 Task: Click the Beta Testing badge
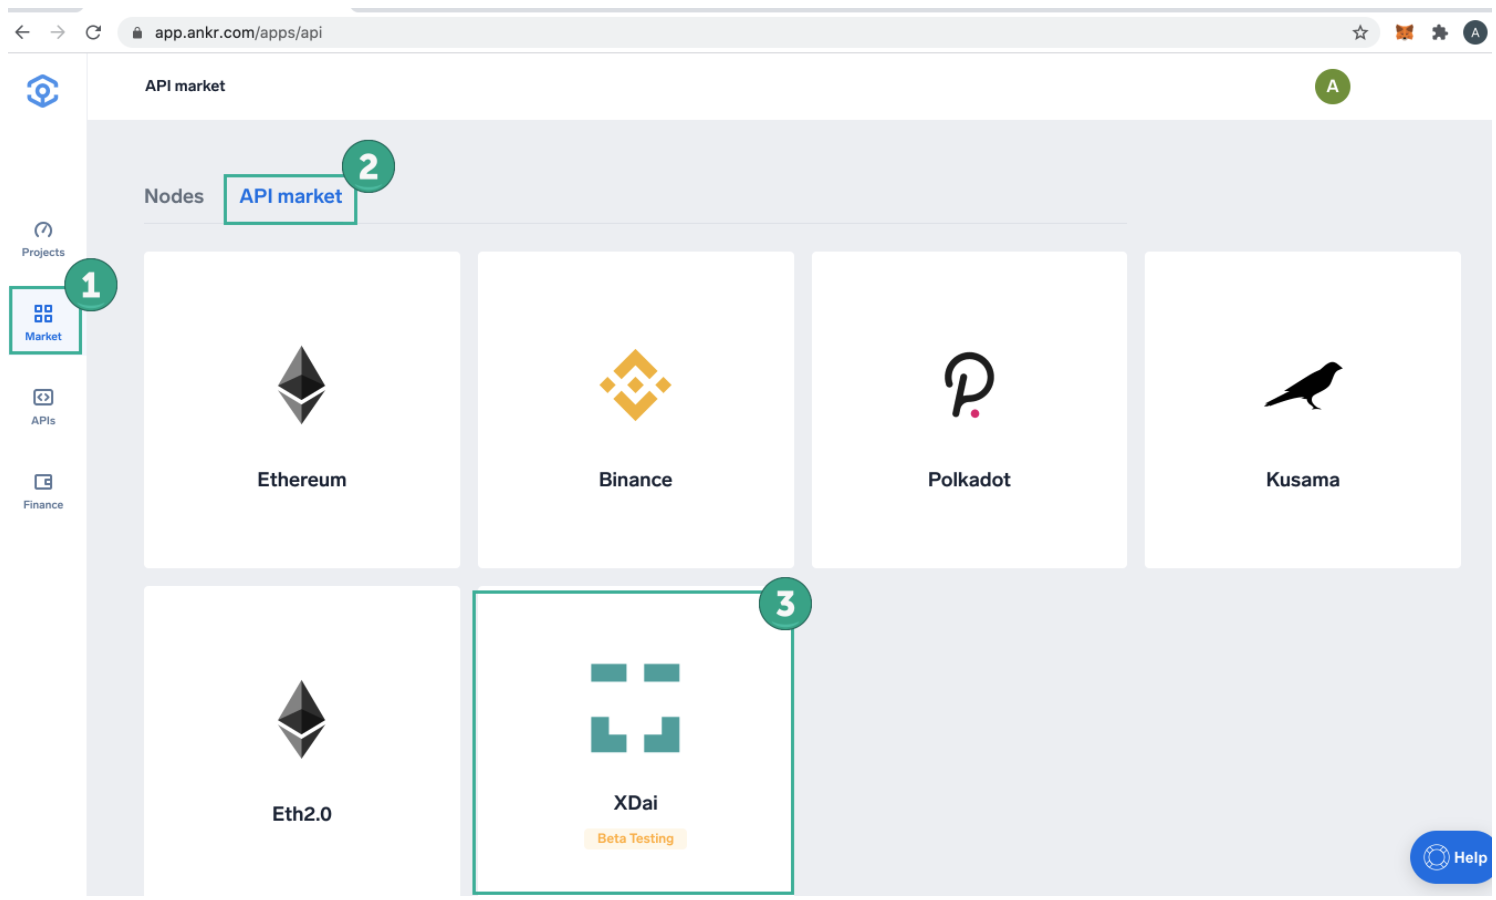coord(635,838)
